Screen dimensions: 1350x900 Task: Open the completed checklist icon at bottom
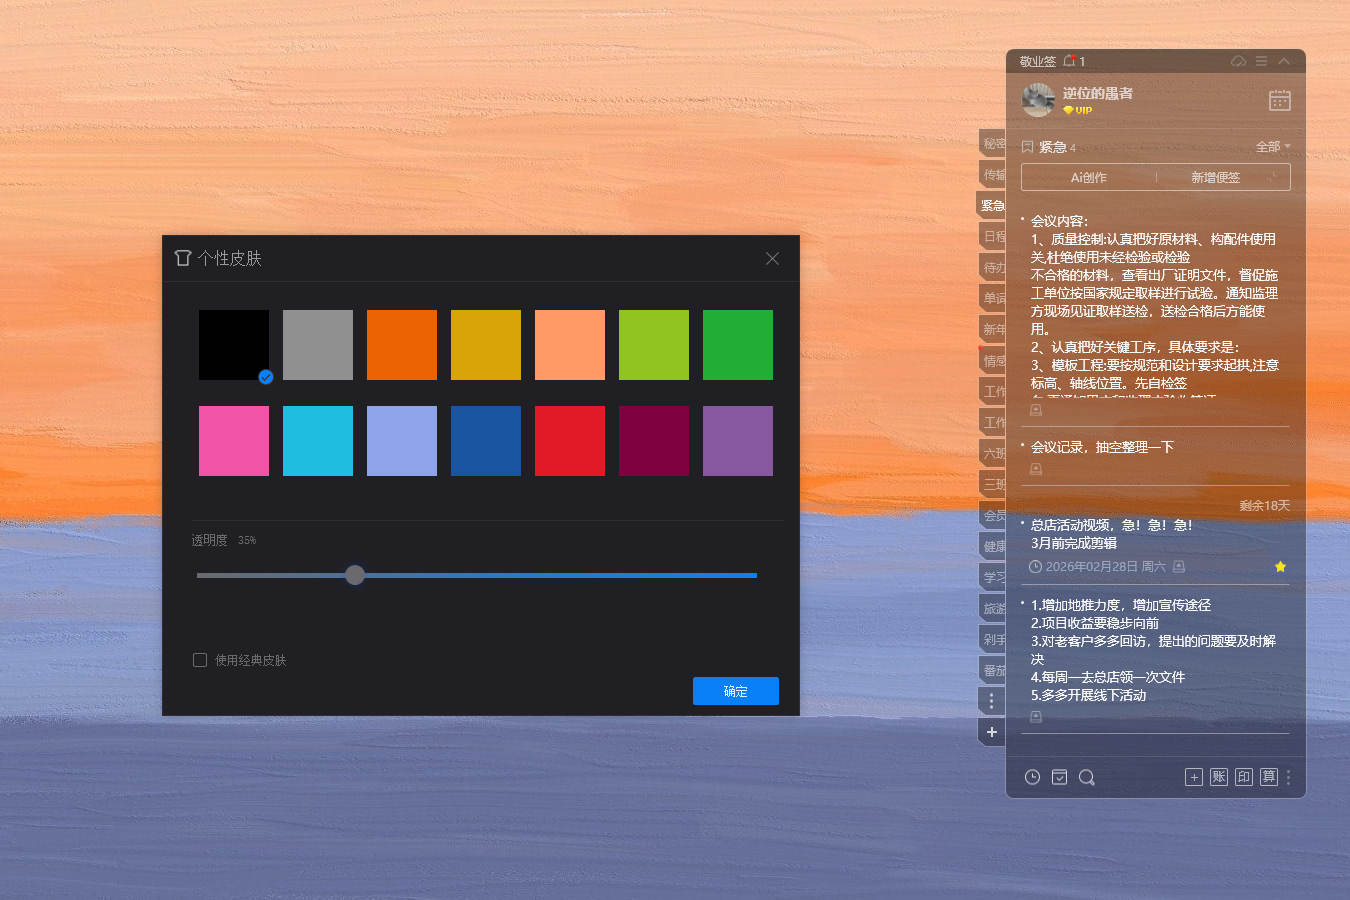coord(1059,777)
